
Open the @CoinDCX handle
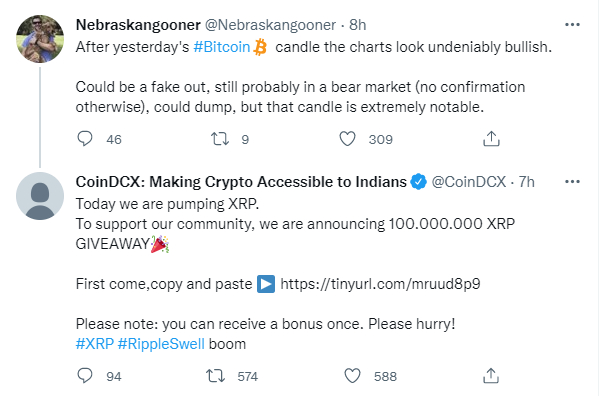coord(469,182)
